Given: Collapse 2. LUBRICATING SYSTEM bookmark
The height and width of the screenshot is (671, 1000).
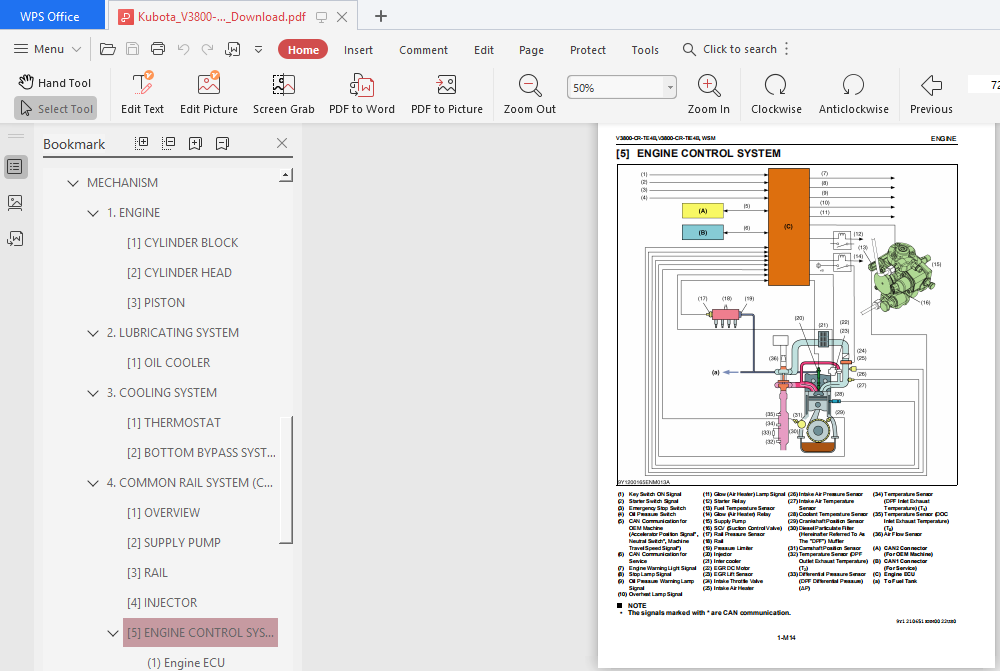Looking at the screenshot, I should (x=93, y=333).
